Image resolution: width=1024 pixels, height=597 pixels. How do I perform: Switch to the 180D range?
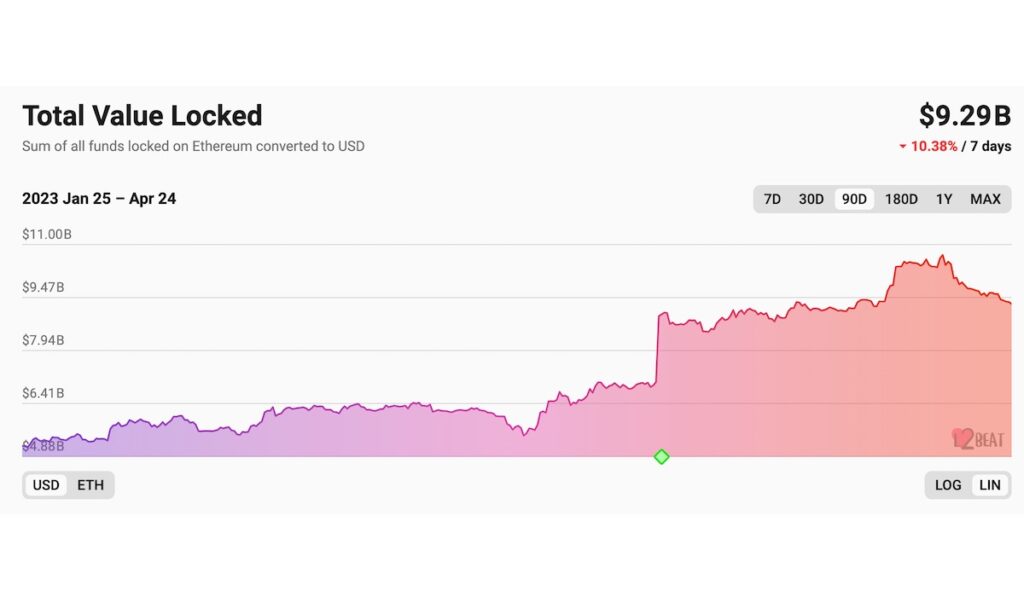[901, 199]
